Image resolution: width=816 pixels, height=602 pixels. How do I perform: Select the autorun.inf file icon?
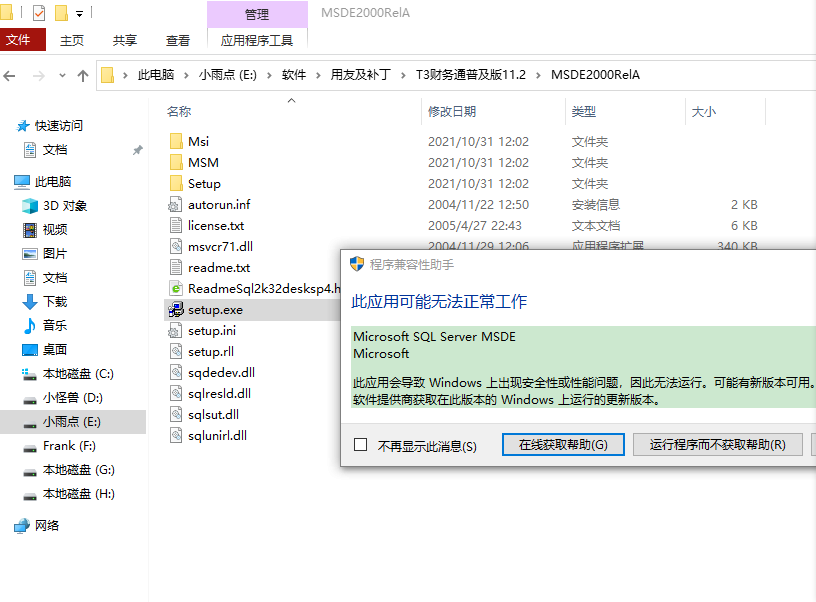(176, 205)
